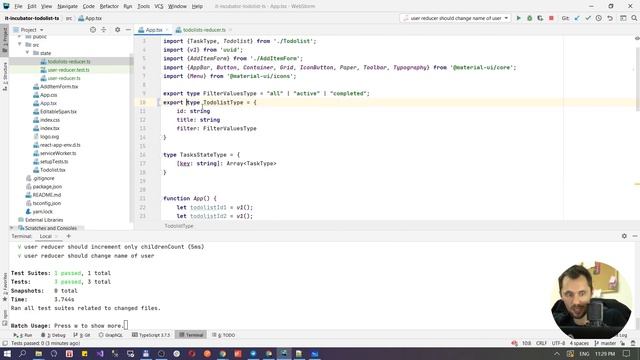Open Project panel settings gear
Screen dimensions: 640x360
tap(118, 30)
